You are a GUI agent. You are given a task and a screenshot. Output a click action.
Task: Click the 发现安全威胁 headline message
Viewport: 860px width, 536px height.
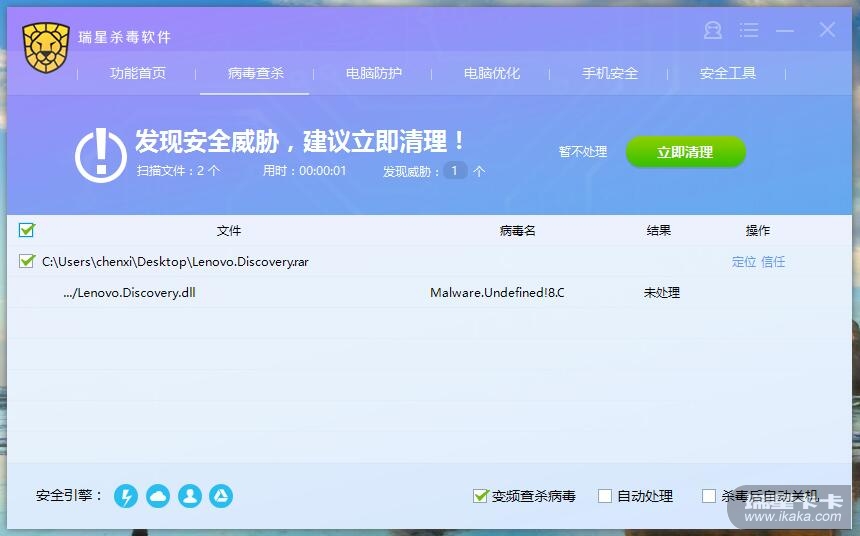[299, 141]
